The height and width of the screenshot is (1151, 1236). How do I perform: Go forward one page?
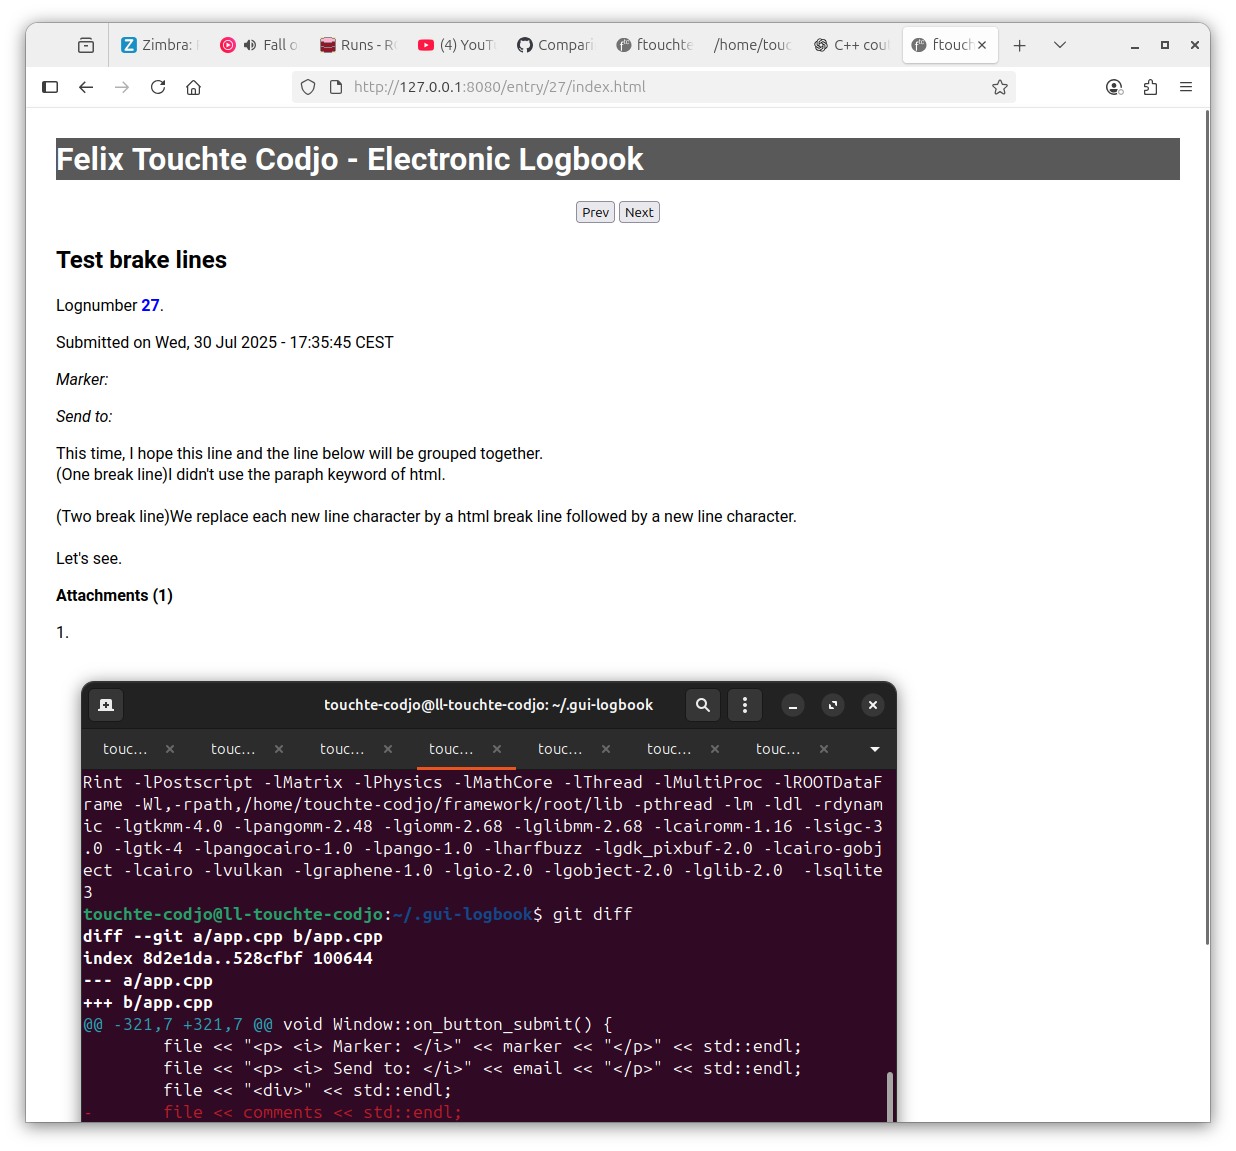pos(122,87)
